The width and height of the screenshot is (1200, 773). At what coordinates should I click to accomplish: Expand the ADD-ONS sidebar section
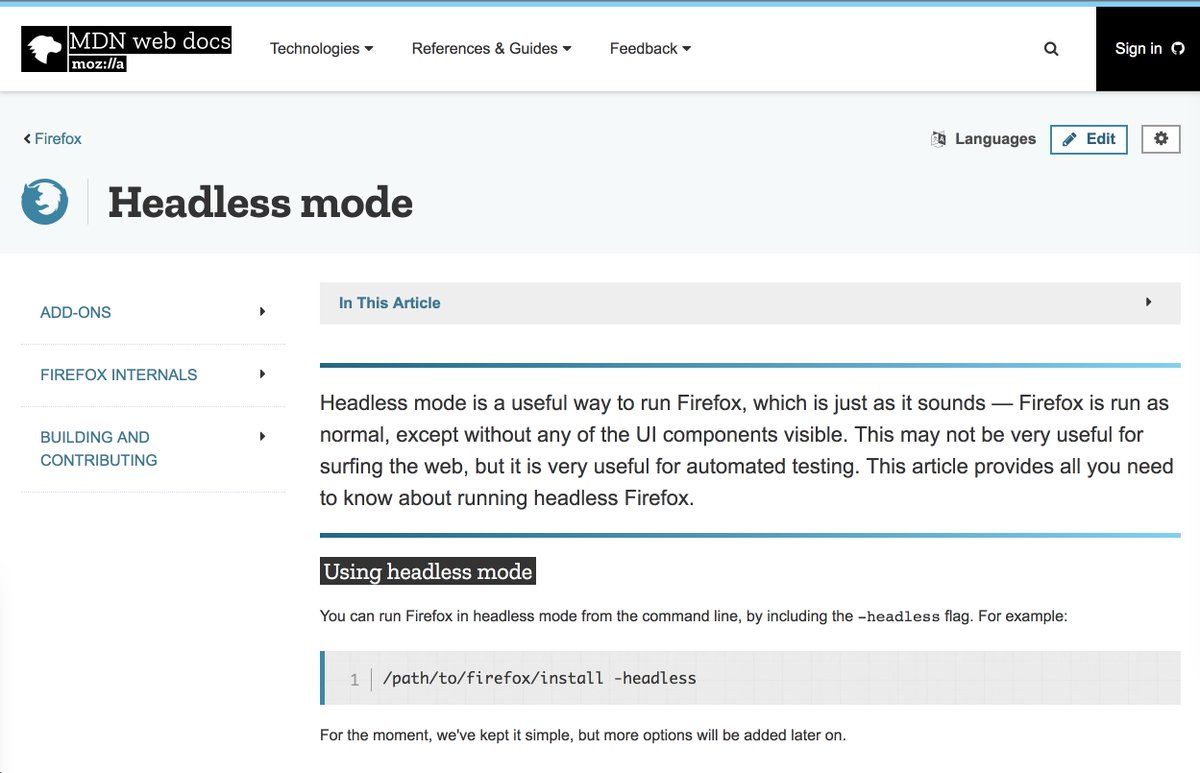pos(262,312)
